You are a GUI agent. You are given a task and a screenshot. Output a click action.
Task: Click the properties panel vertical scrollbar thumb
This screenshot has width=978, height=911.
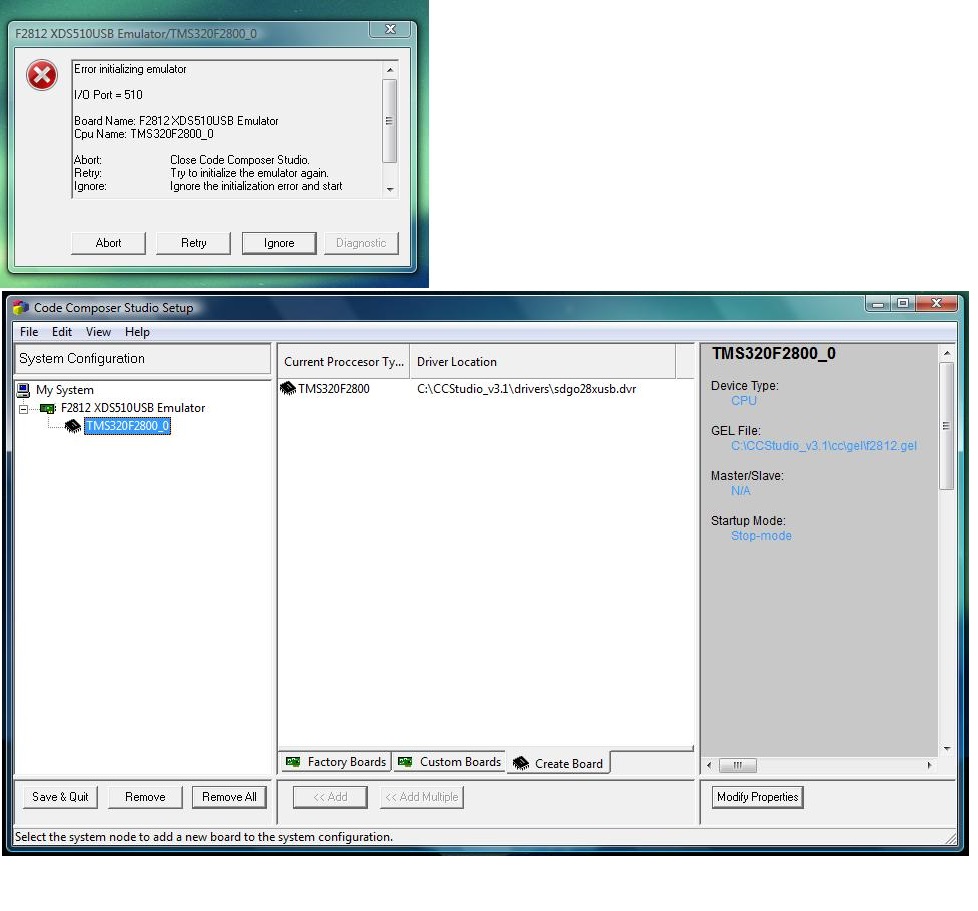(946, 427)
